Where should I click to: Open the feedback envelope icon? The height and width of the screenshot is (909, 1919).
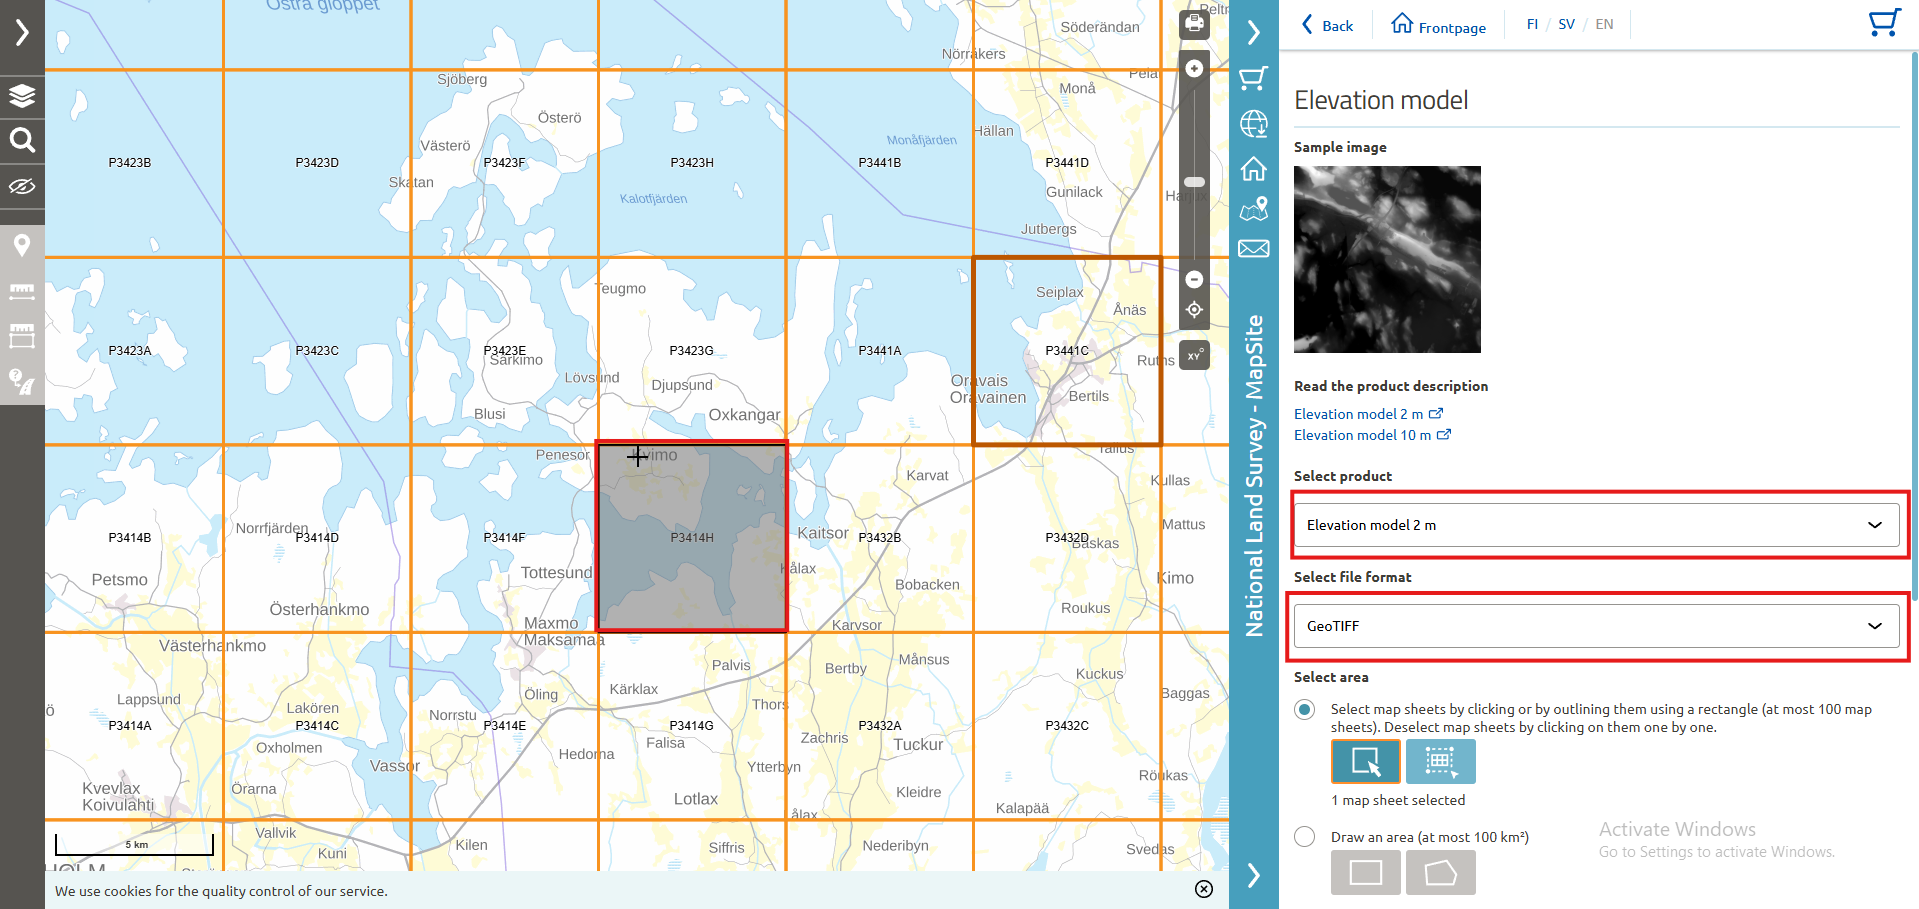pos(1254,248)
